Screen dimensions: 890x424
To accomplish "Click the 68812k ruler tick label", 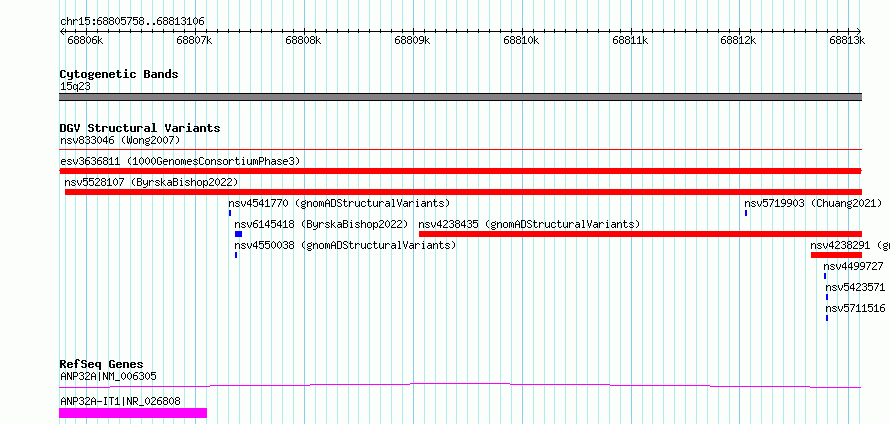I will pyautogui.click(x=739, y=40).
